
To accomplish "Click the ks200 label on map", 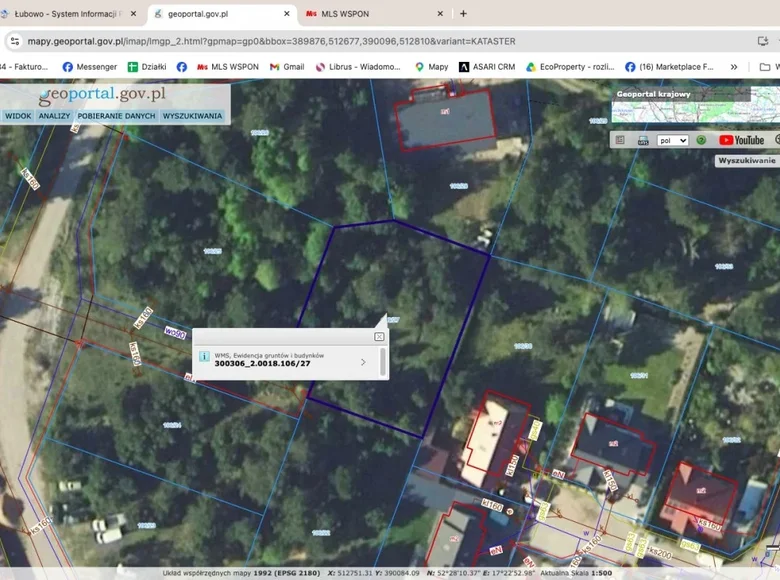I will click(660, 552).
